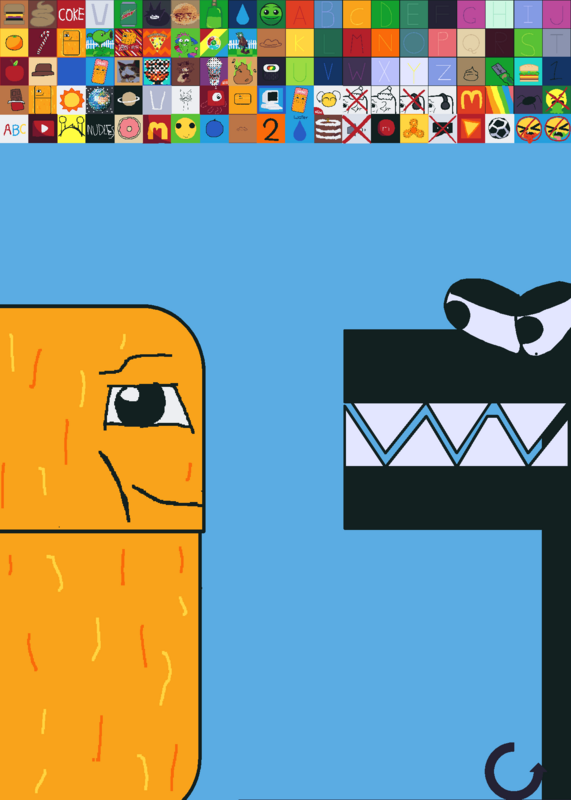Choose the pepperoni pizza slice tile
The height and width of the screenshot is (800, 571).
pos(157,43)
